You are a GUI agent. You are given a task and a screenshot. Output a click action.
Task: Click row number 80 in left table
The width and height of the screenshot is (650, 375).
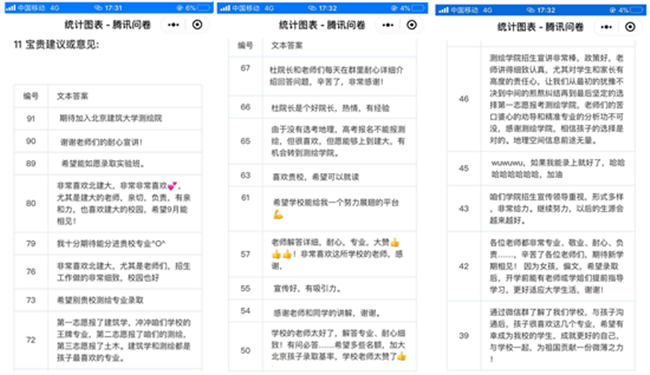[31, 203]
